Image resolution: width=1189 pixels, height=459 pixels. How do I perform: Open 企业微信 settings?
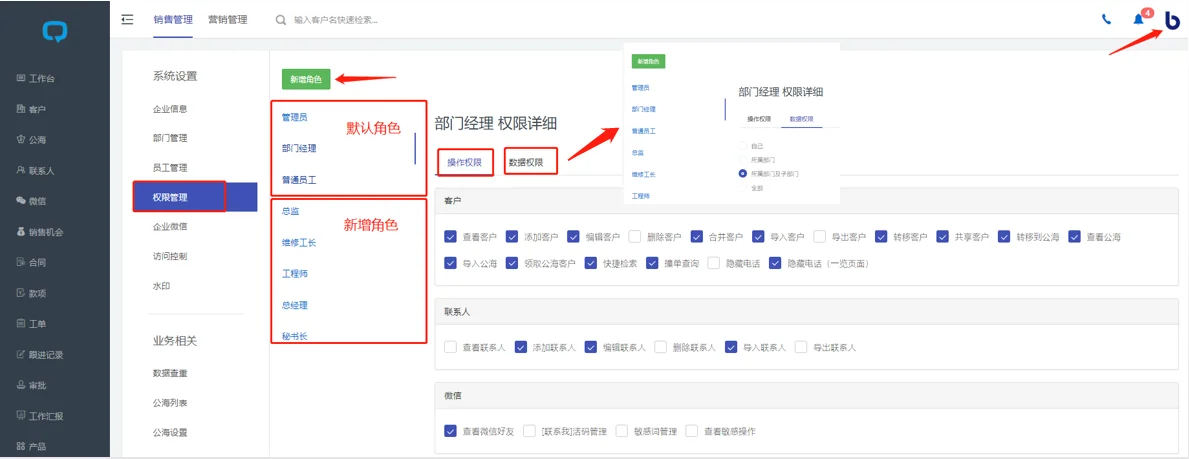[x=170, y=226]
